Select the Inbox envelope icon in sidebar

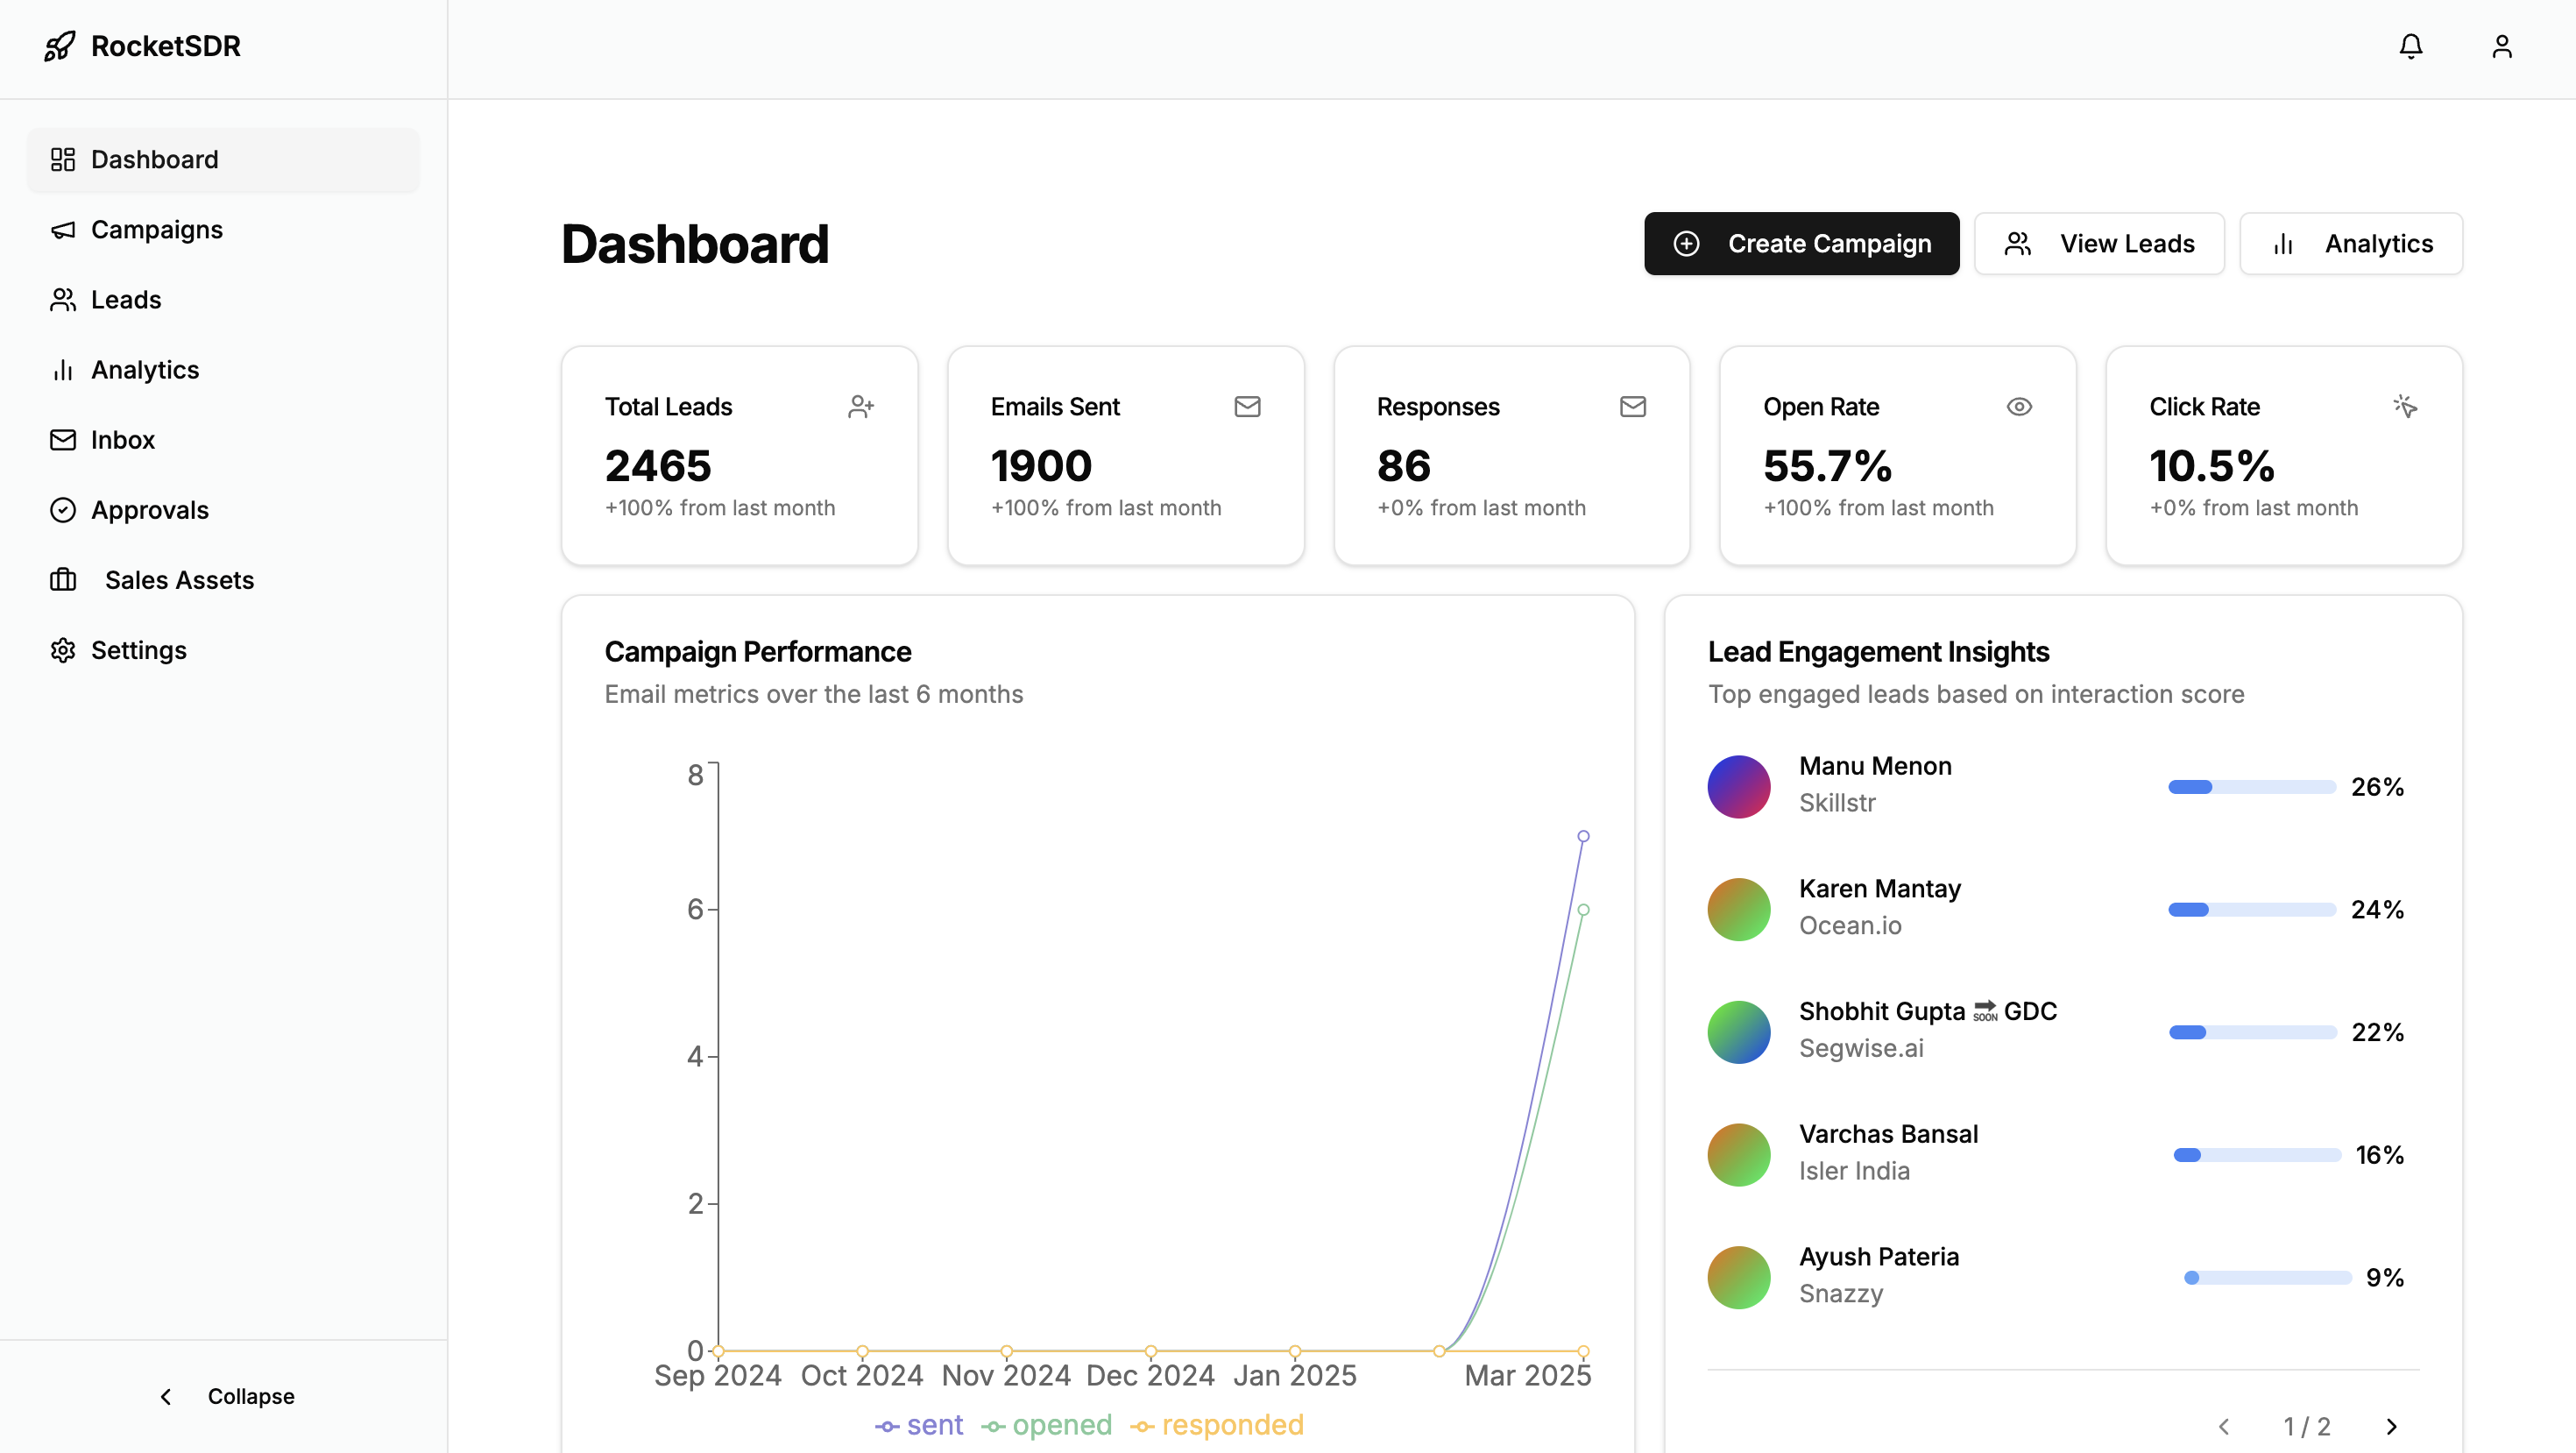click(63, 439)
